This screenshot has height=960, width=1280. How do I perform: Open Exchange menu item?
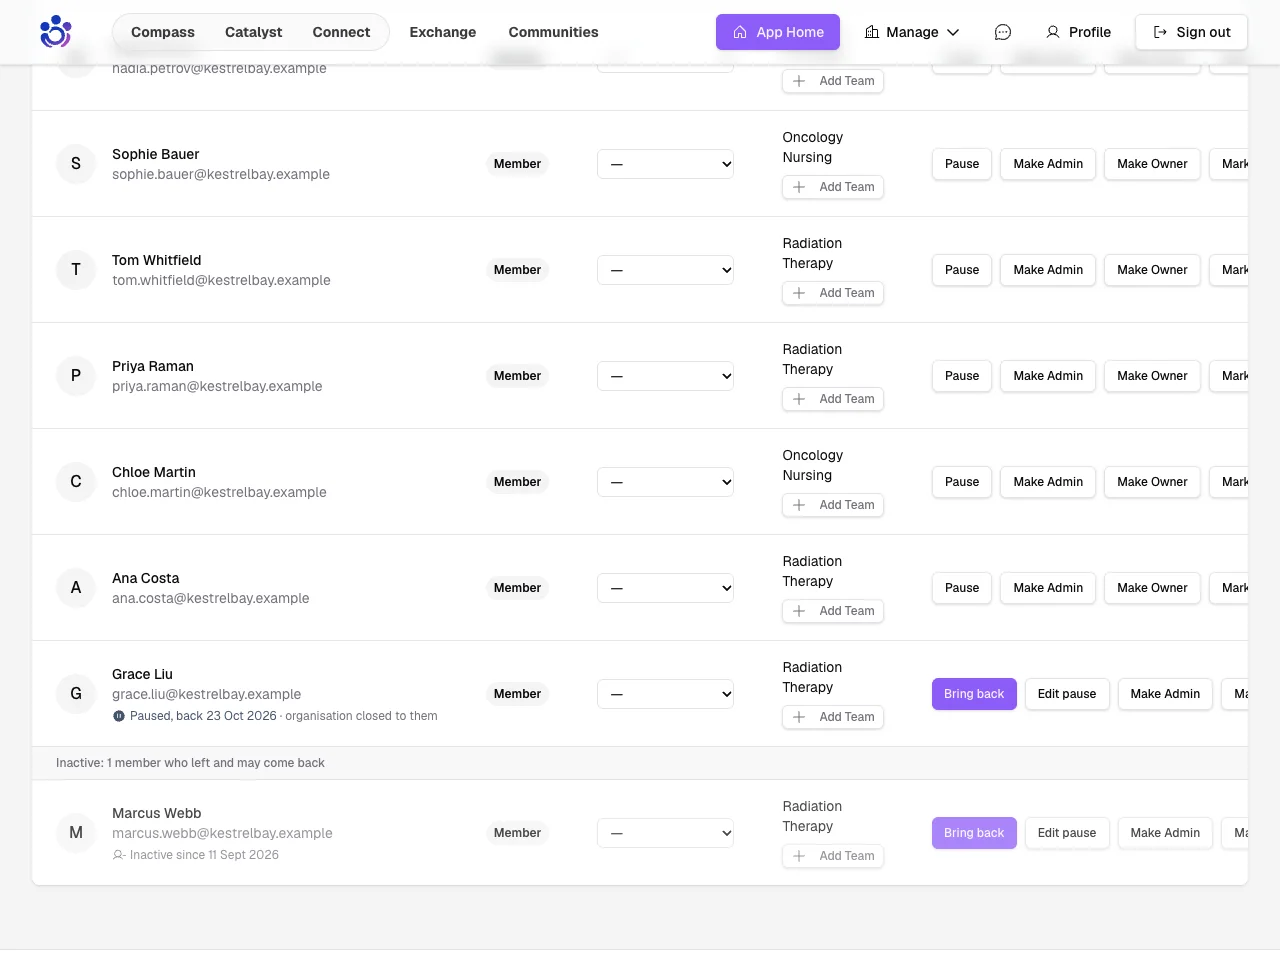443,32
